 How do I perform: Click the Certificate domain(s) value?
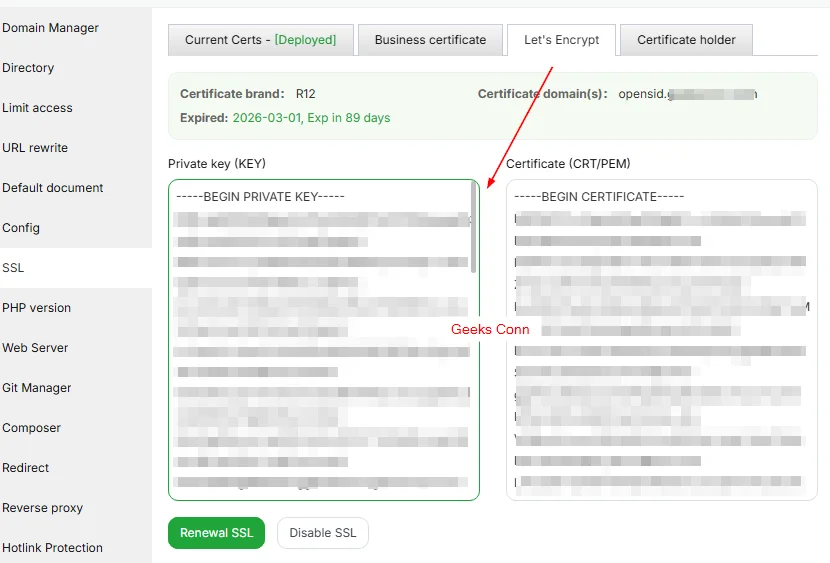pyautogui.click(x=688, y=94)
